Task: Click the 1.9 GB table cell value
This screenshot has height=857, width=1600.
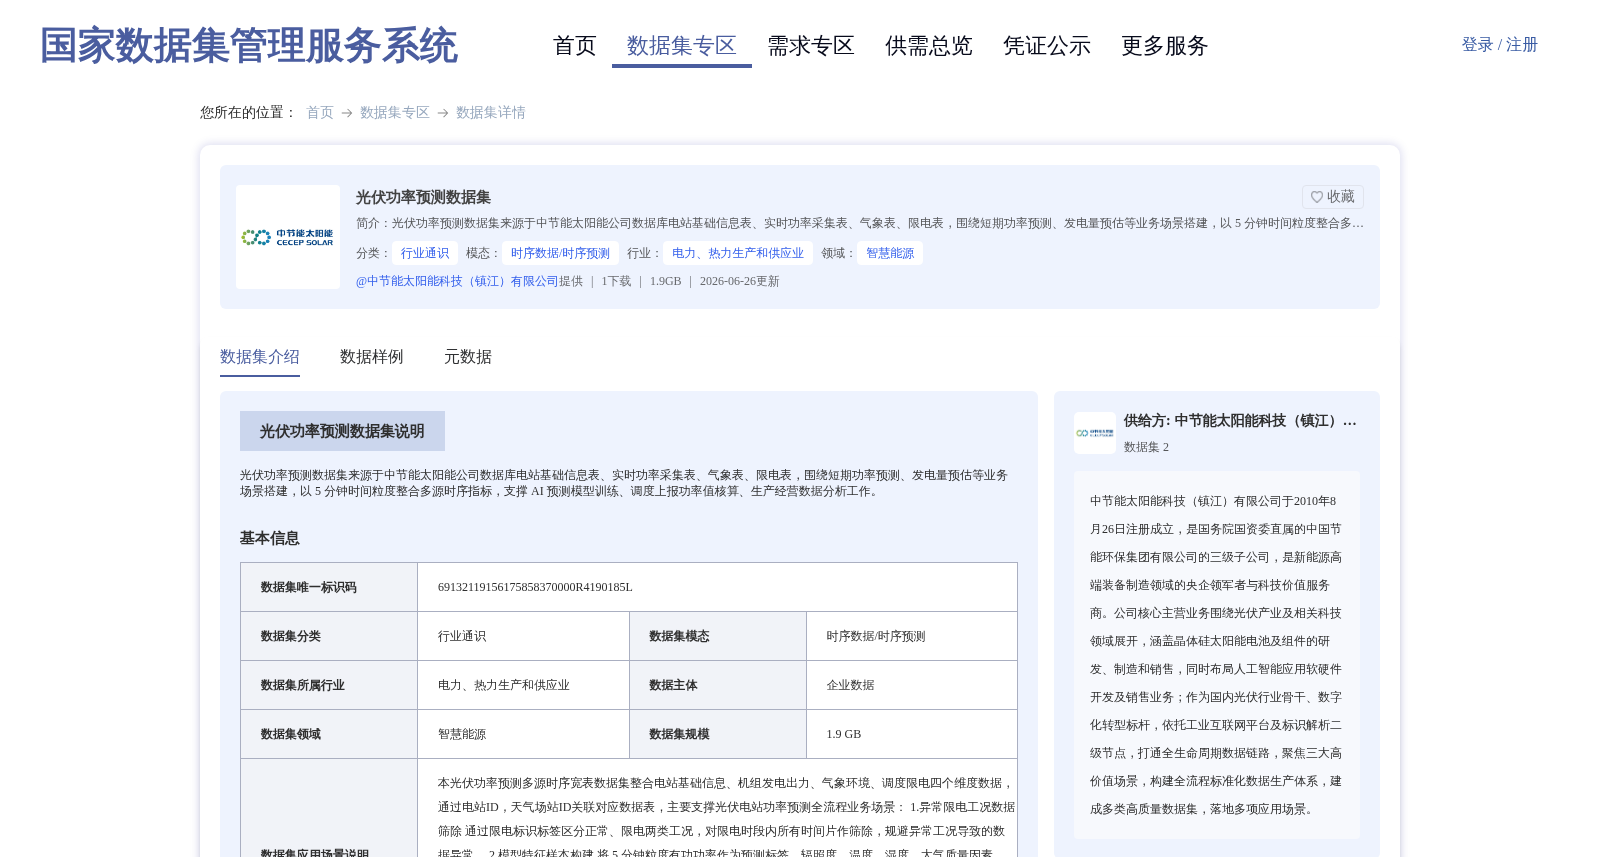Action: [x=844, y=734]
